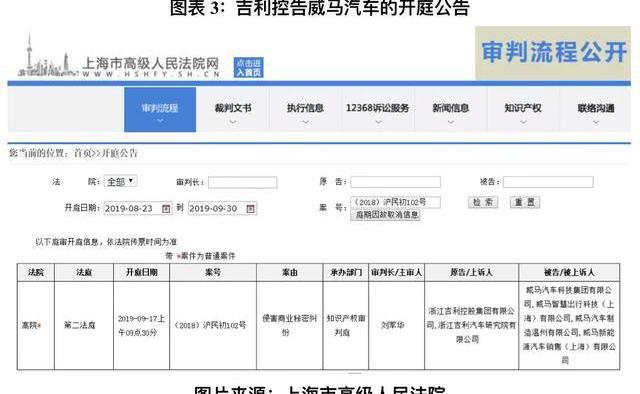Click the note 以下庭审开庭信息,依法院传票时间为准
Viewport: 640px width, 394px height.
[x=106, y=242]
